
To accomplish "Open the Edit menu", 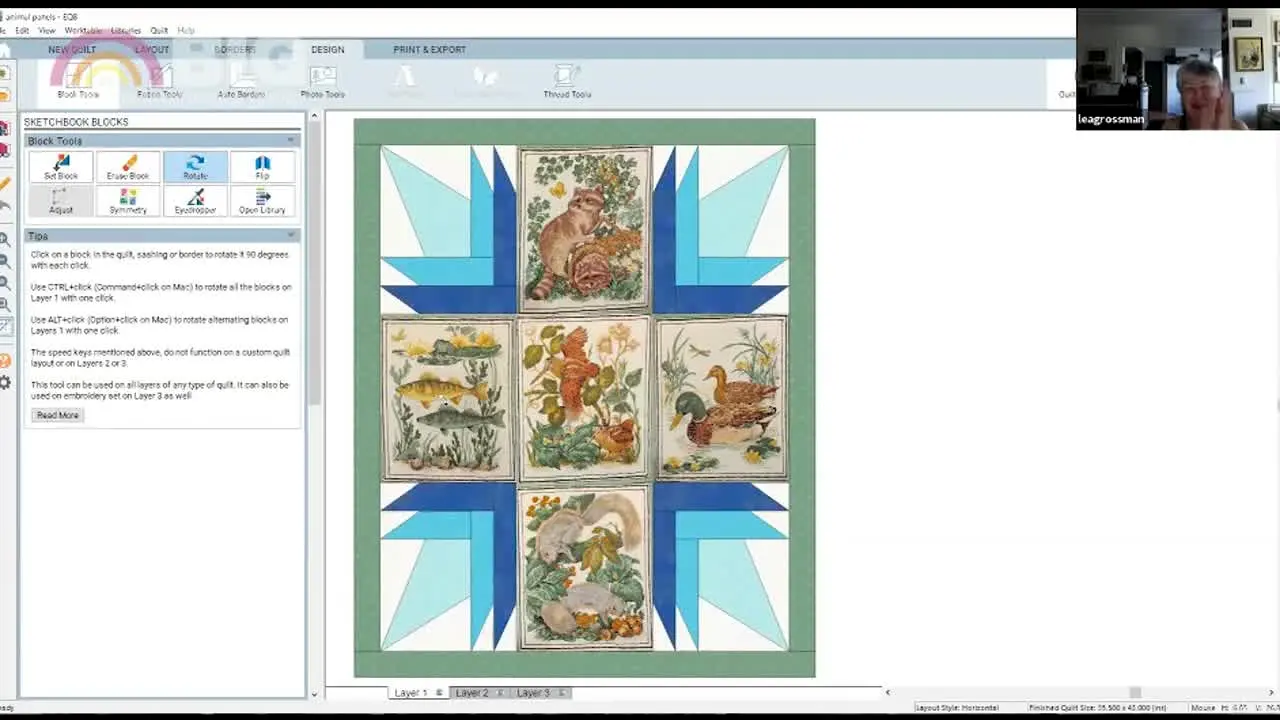I will [22, 31].
